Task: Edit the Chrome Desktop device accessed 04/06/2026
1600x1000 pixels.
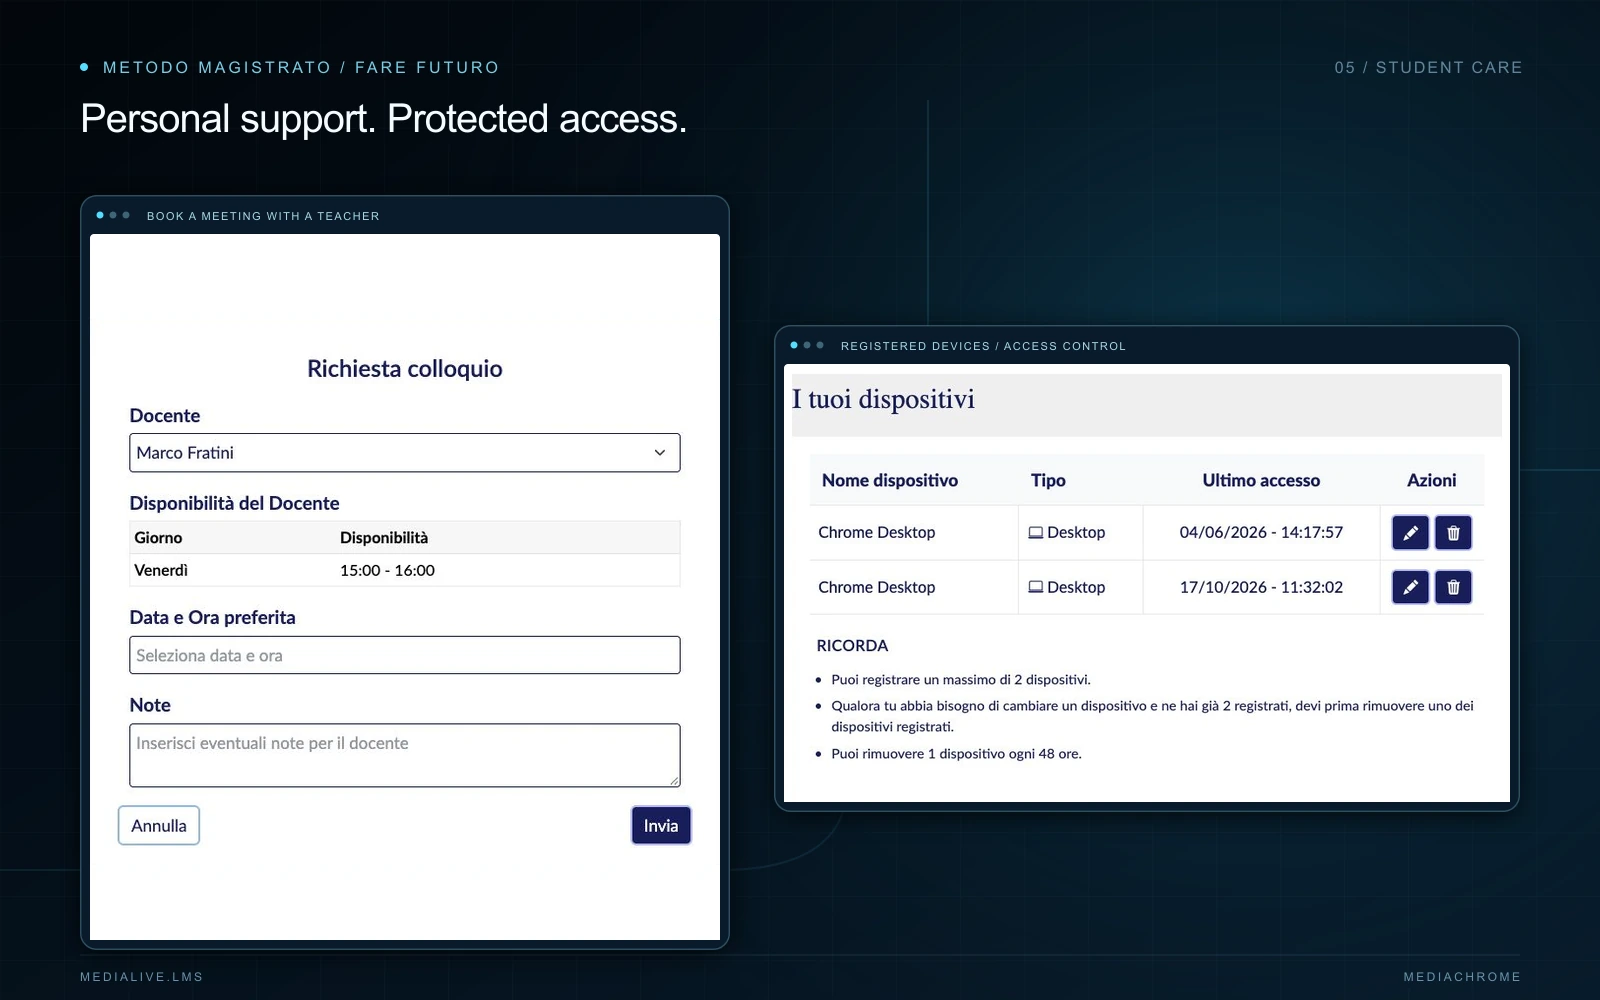Action: click(1410, 533)
